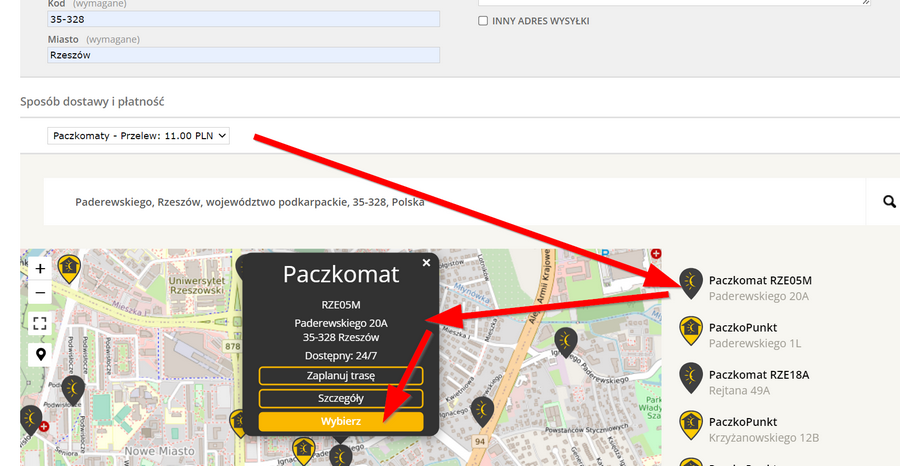
Task: Click Paczkomat RZE18A Rejtana 49A text
Action: 759,382
